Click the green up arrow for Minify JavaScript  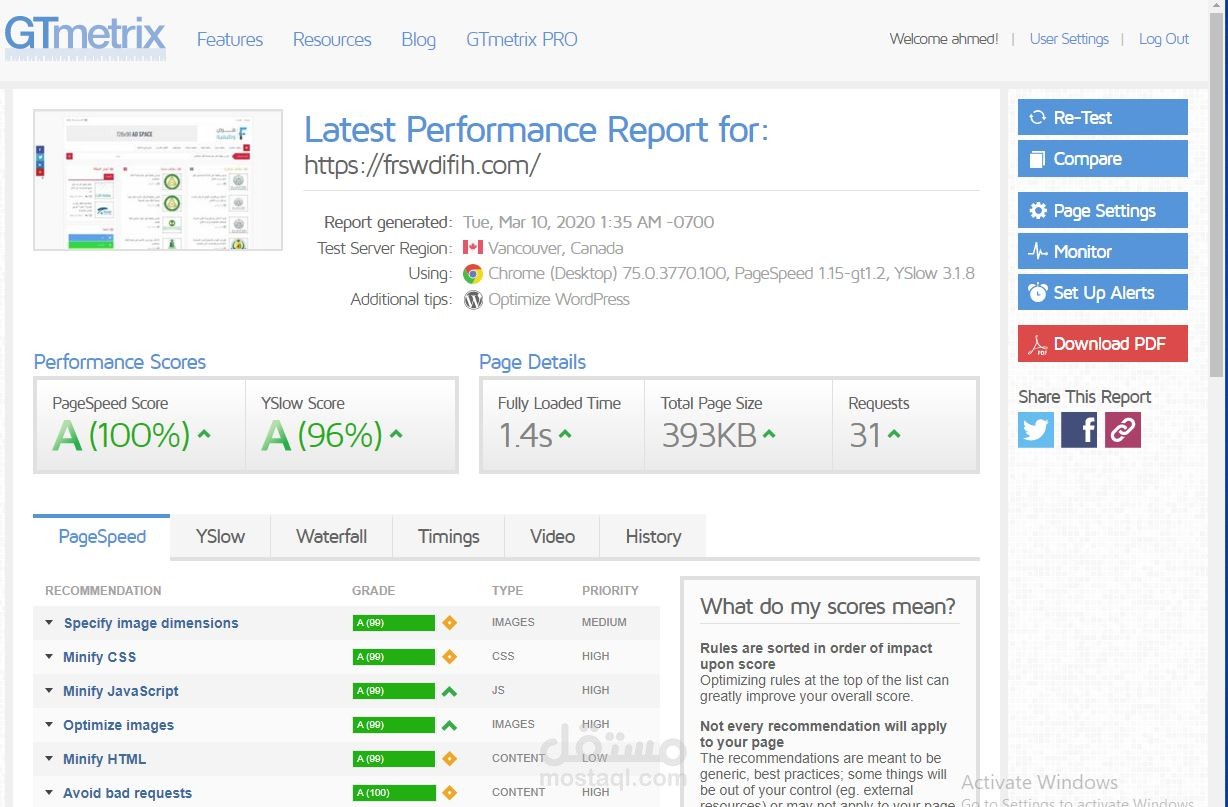click(449, 691)
